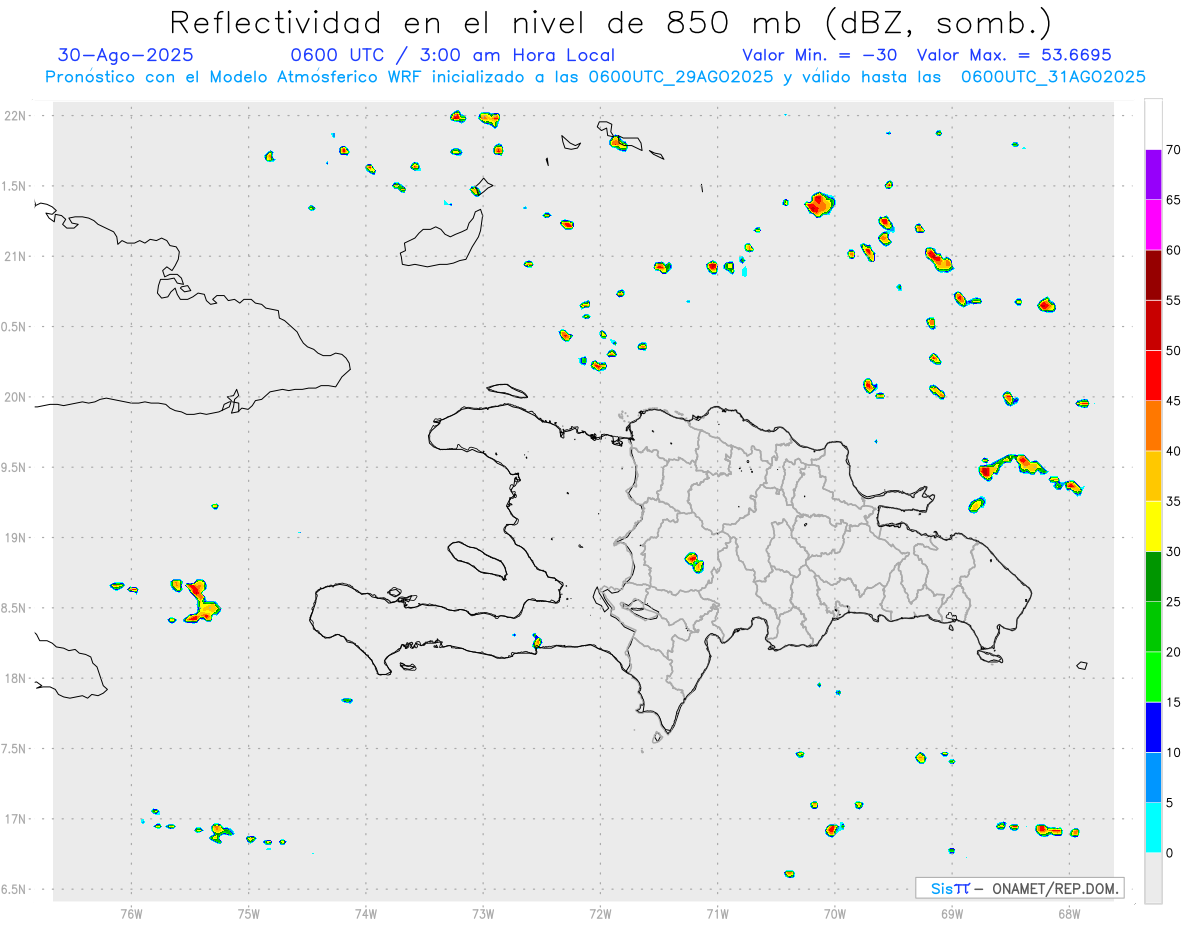Select the magenta 60–65 dBZ colorbar segment

1153,225
